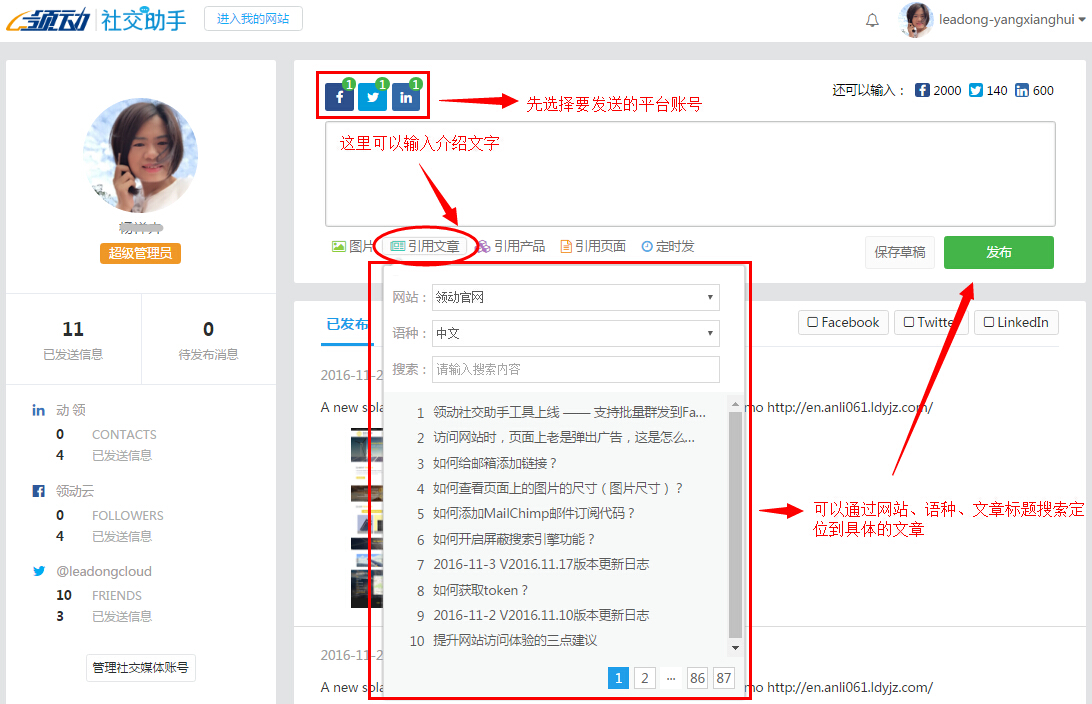Image resolution: width=1092 pixels, height=704 pixels.
Task: Toggle the Facebook filter checkbox
Action: tap(813, 323)
